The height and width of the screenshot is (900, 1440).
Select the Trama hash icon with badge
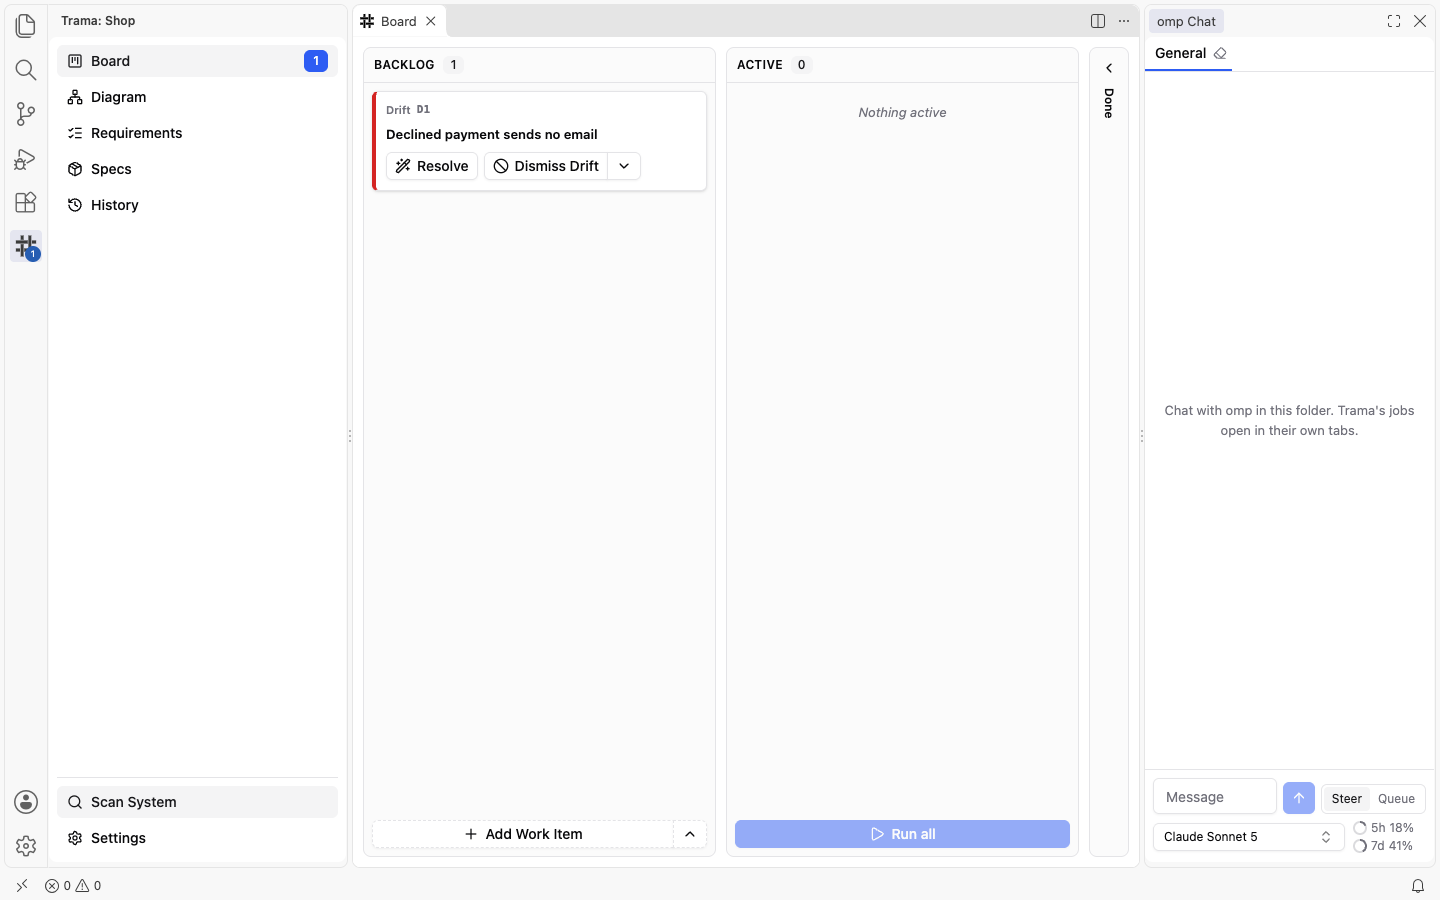tap(26, 246)
